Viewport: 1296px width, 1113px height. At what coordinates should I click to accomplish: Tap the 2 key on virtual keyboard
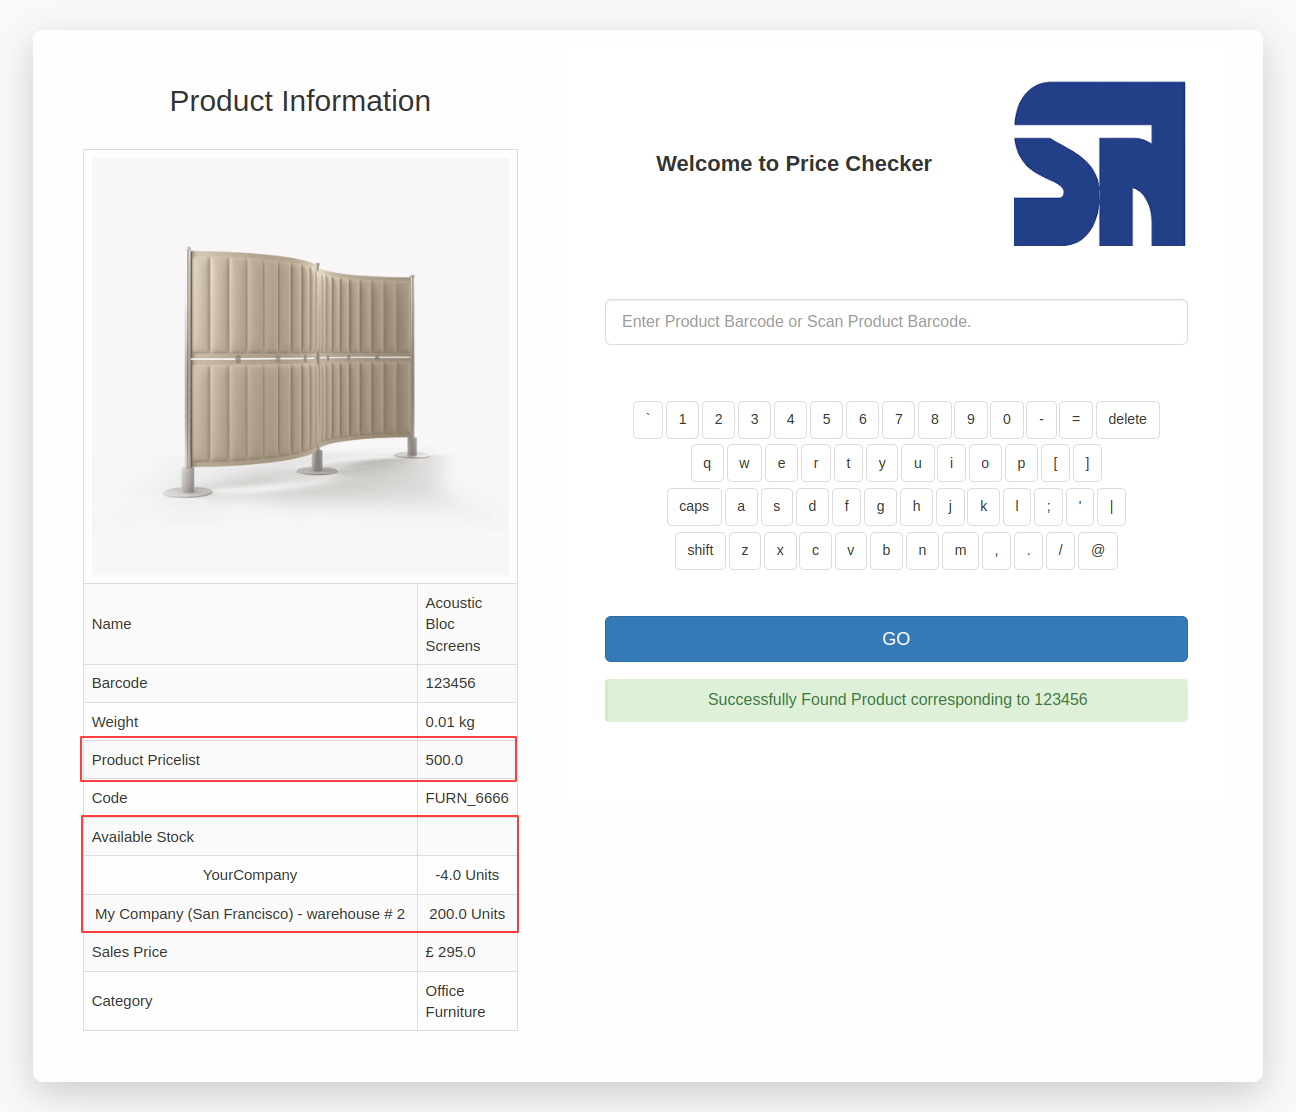coord(718,420)
